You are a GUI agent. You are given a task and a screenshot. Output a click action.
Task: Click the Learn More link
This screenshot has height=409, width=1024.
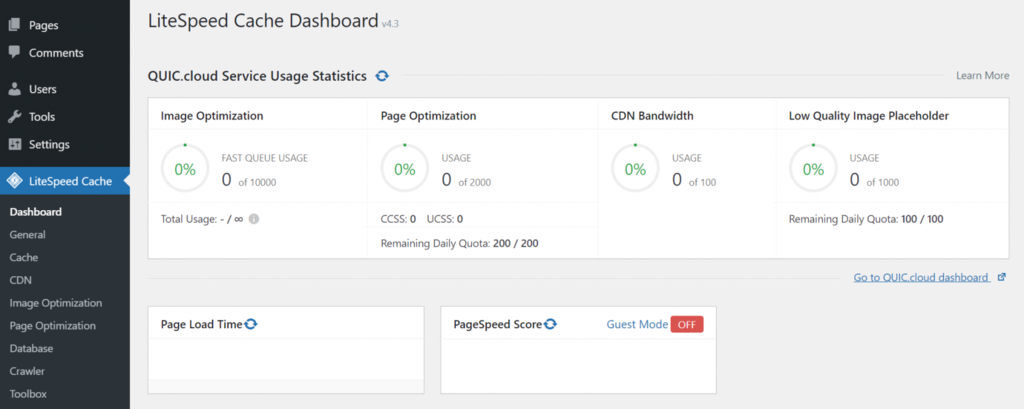(x=982, y=76)
